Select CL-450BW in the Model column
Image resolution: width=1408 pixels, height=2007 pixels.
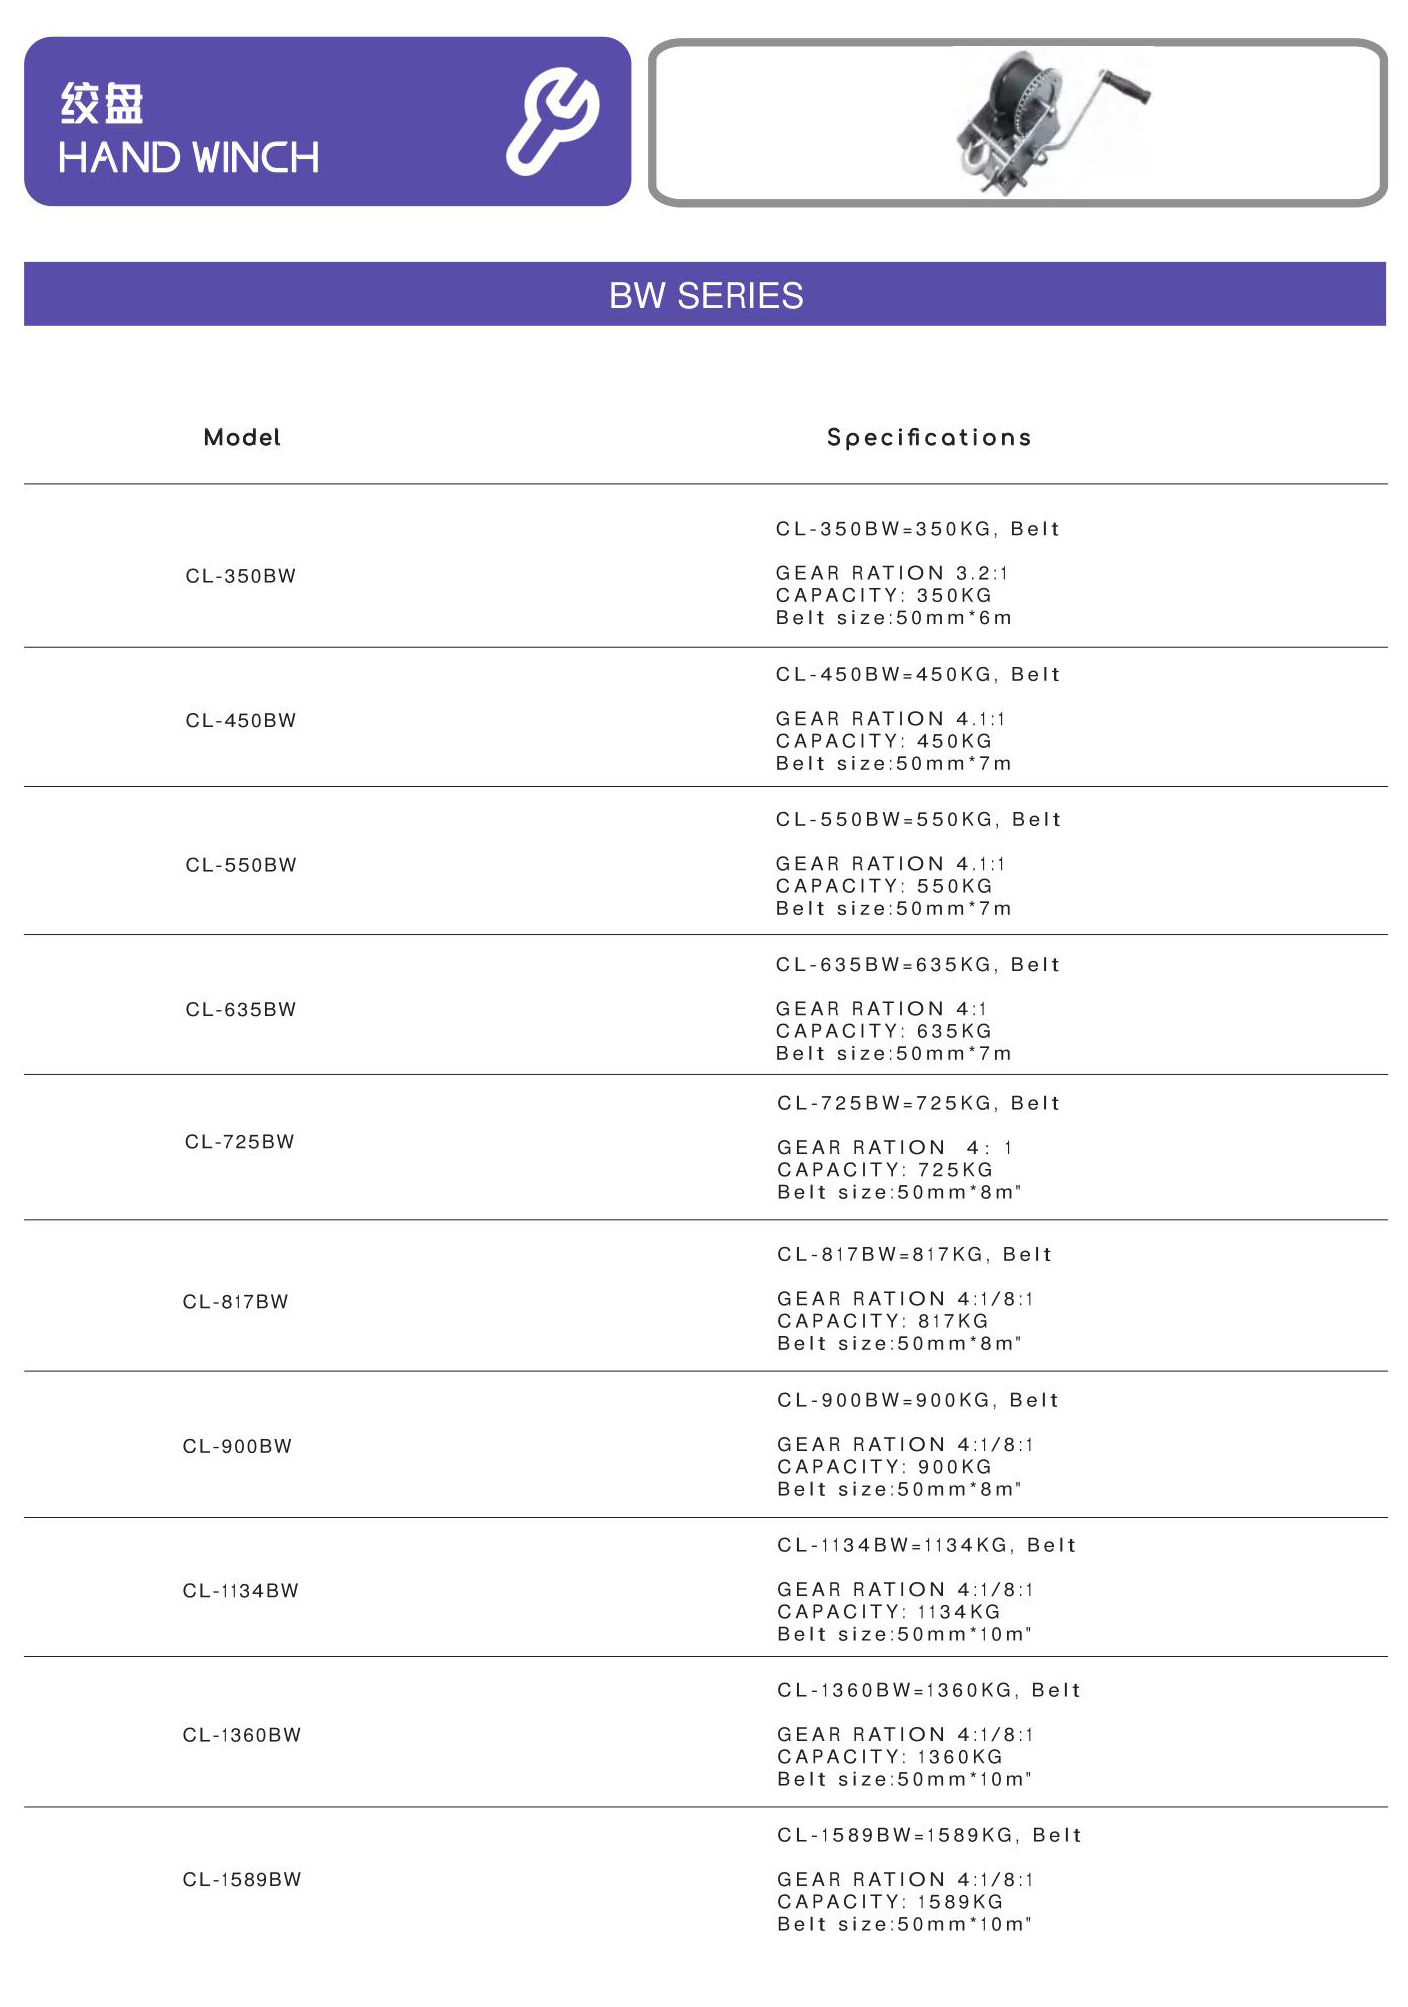[241, 721]
